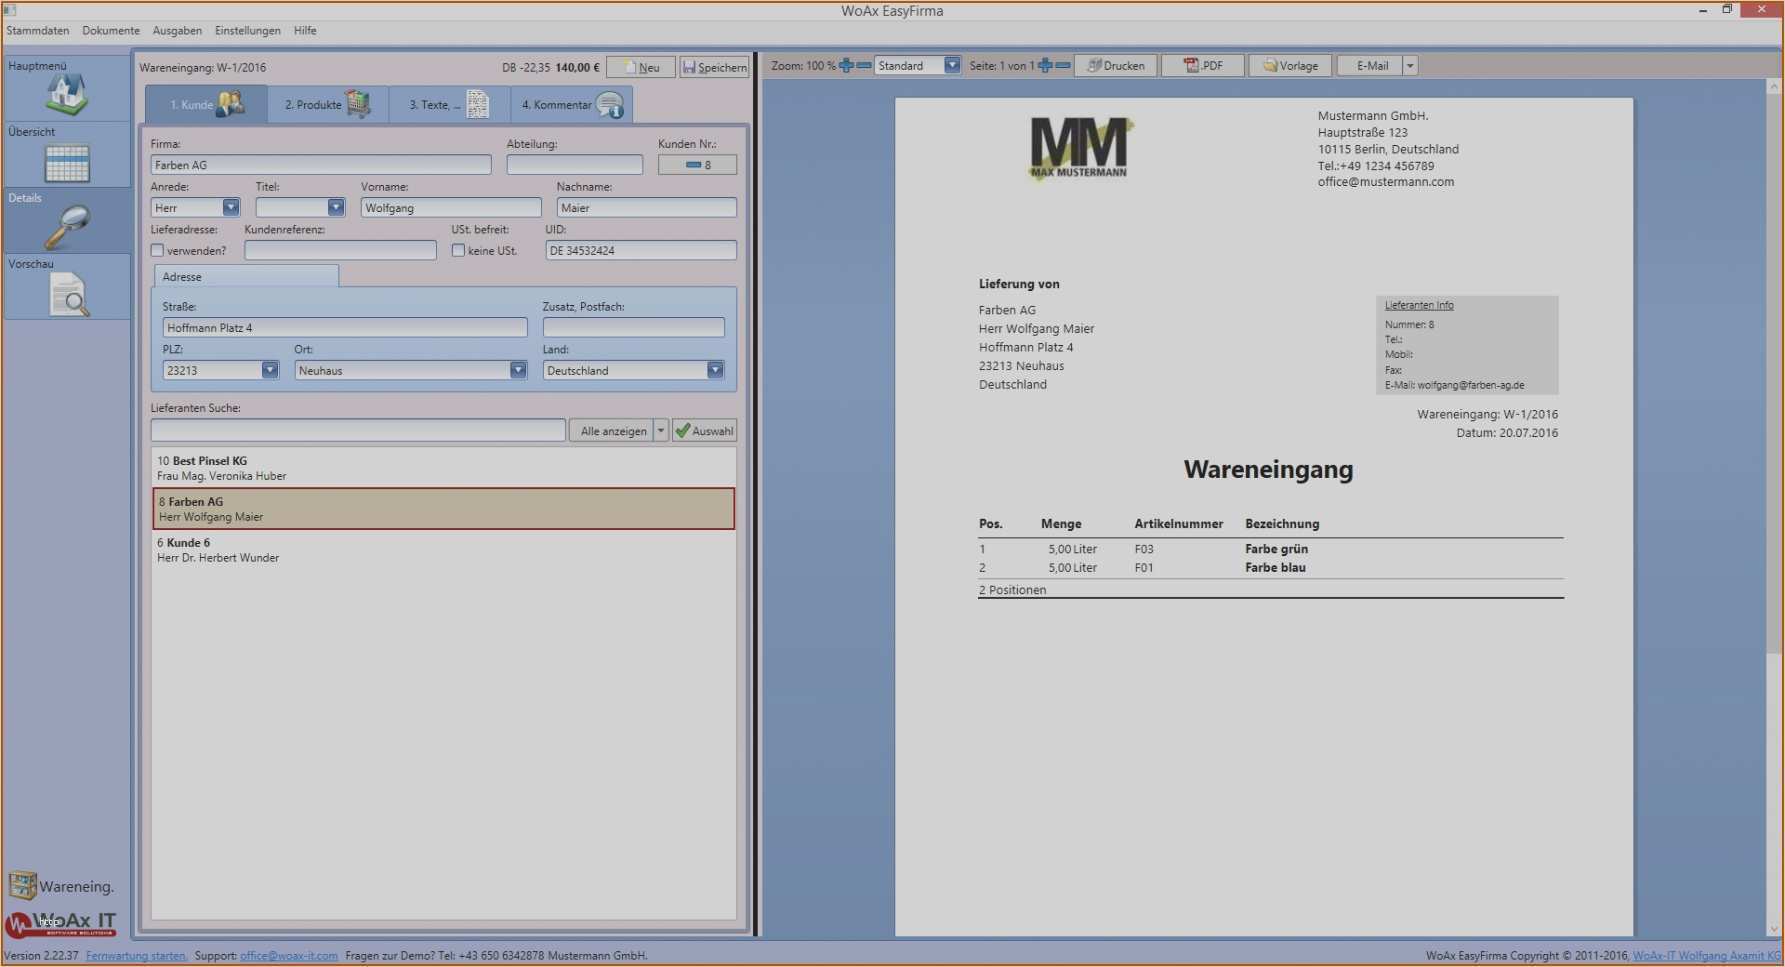Image resolution: width=1785 pixels, height=967 pixels.
Task: Expand the Anrede dropdown
Action: pyautogui.click(x=231, y=208)
